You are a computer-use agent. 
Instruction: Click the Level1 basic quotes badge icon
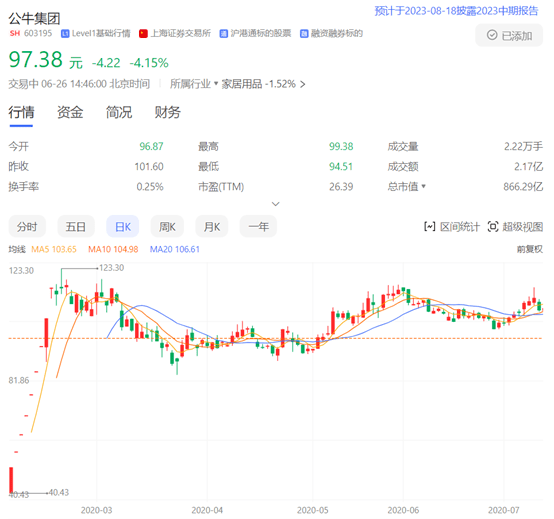(65, 34)
